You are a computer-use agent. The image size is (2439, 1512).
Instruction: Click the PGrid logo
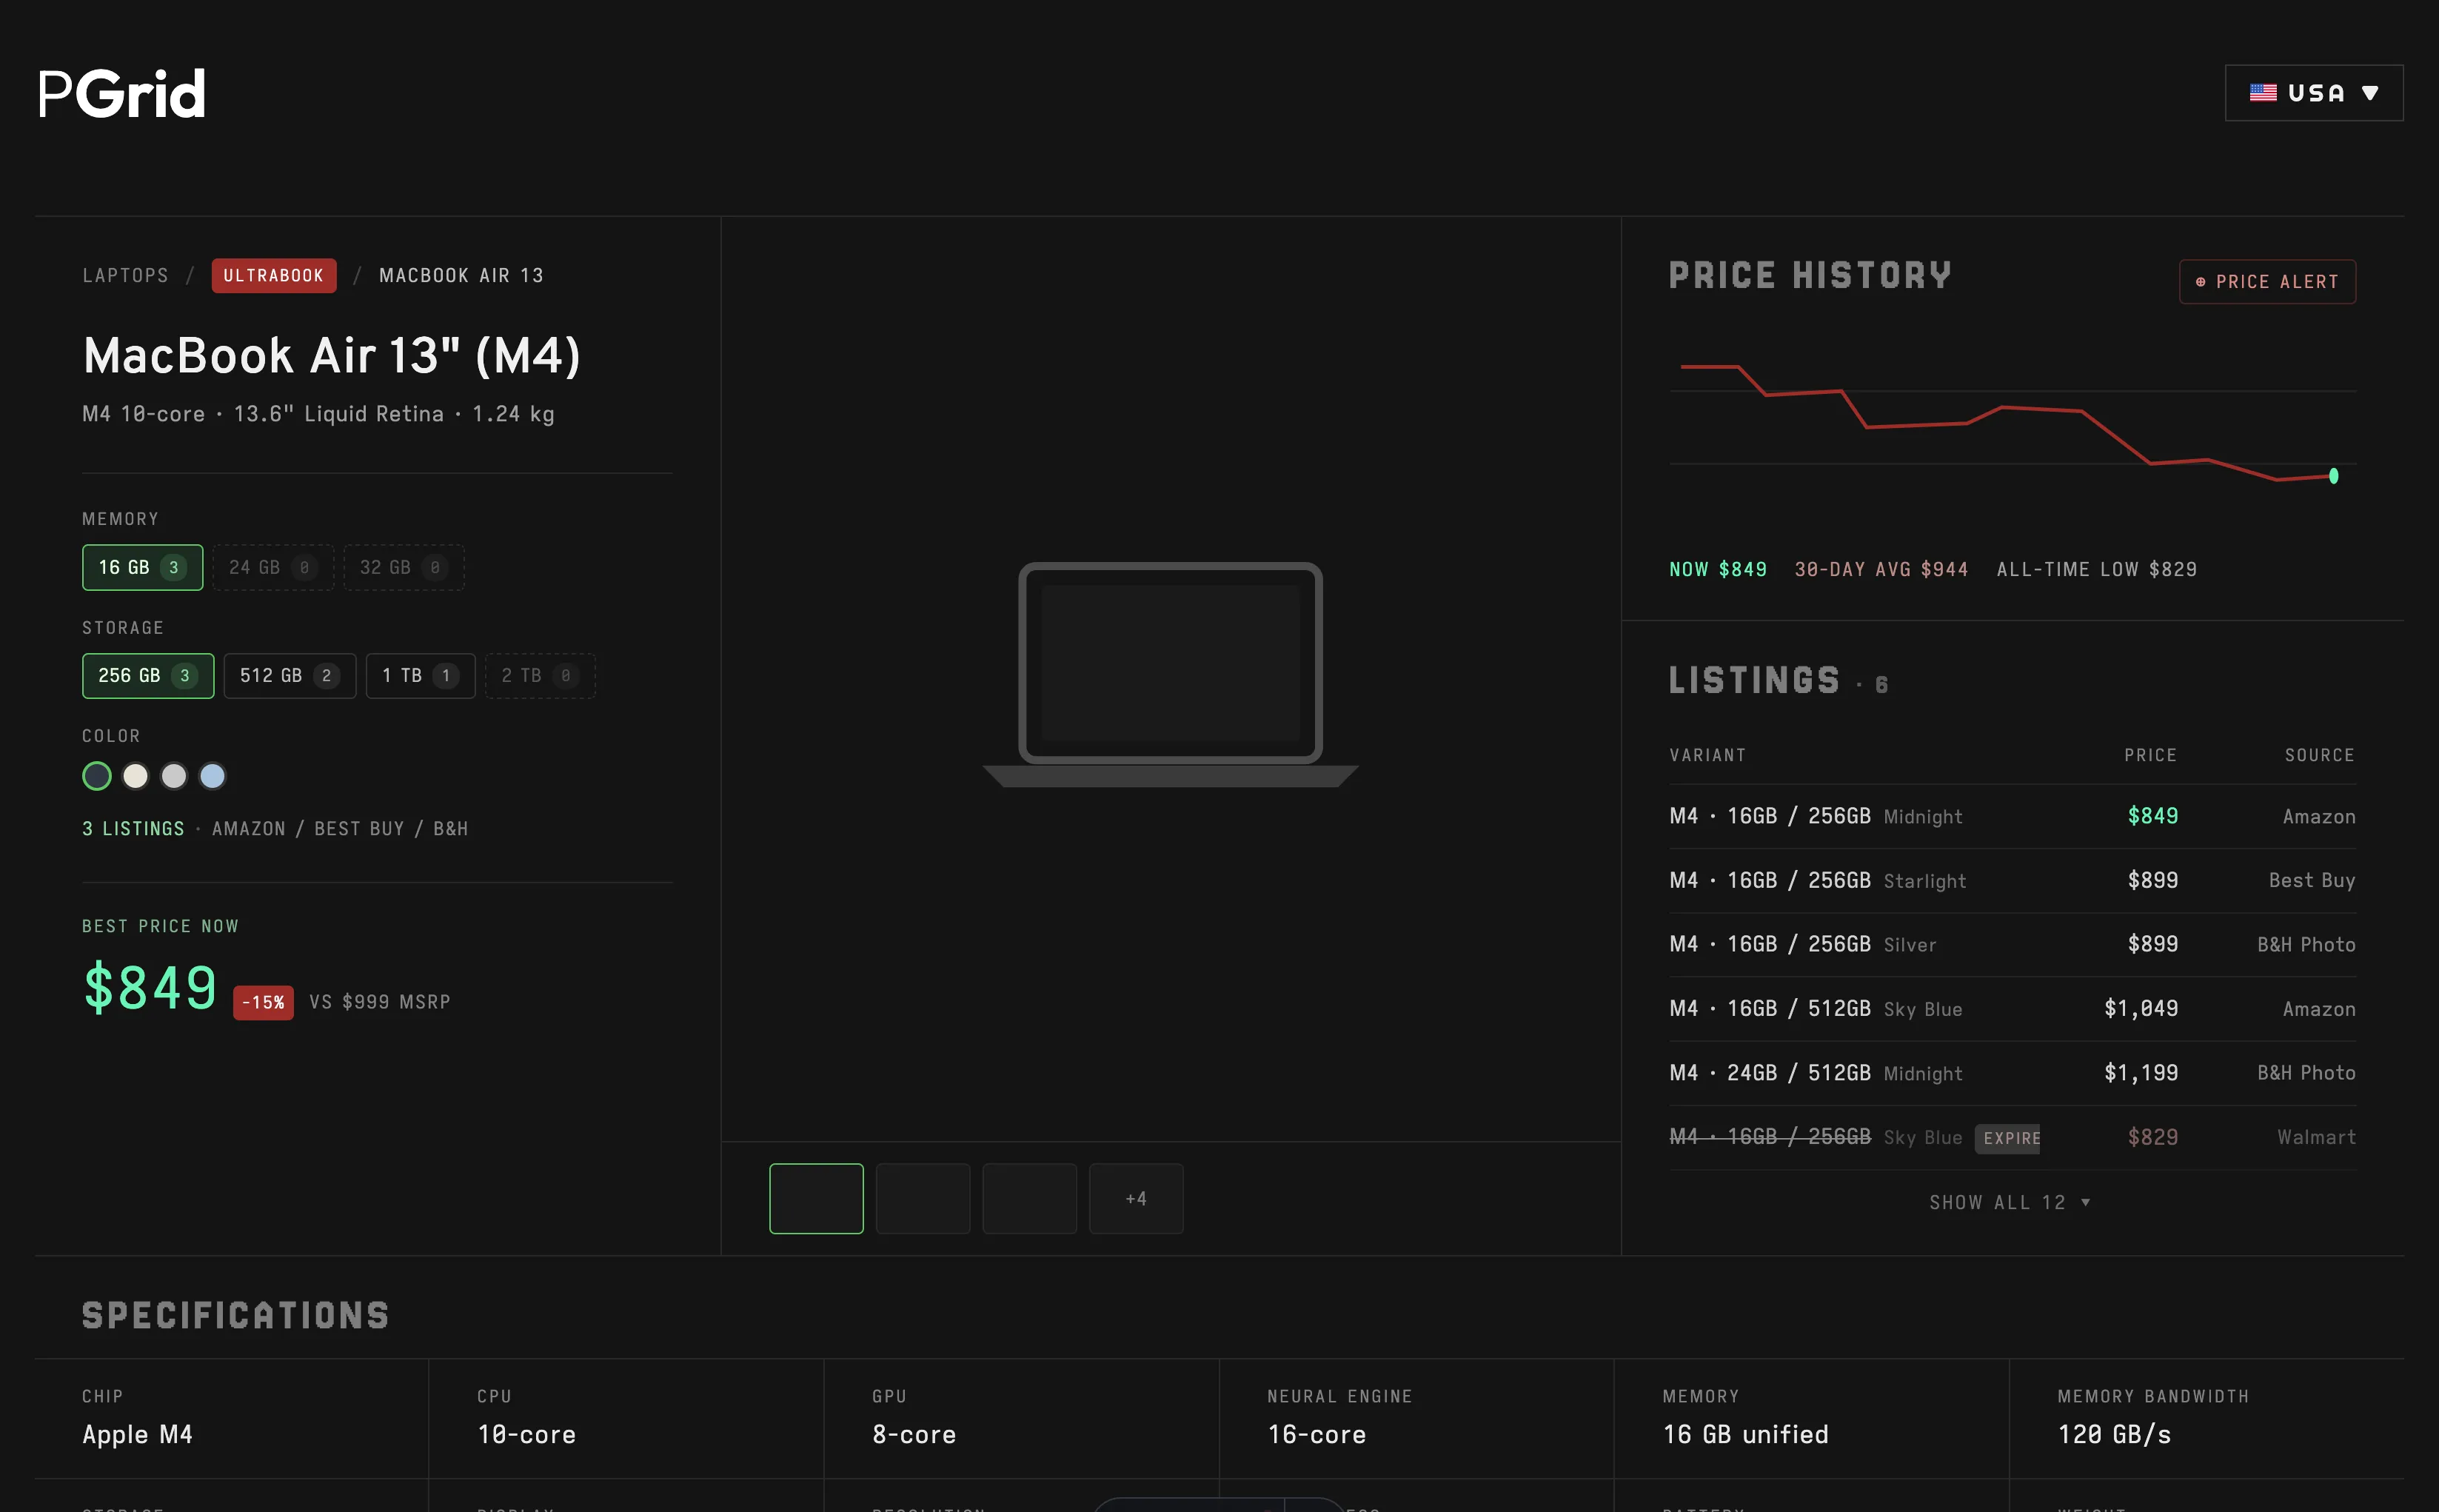click(x=122, y=94)
